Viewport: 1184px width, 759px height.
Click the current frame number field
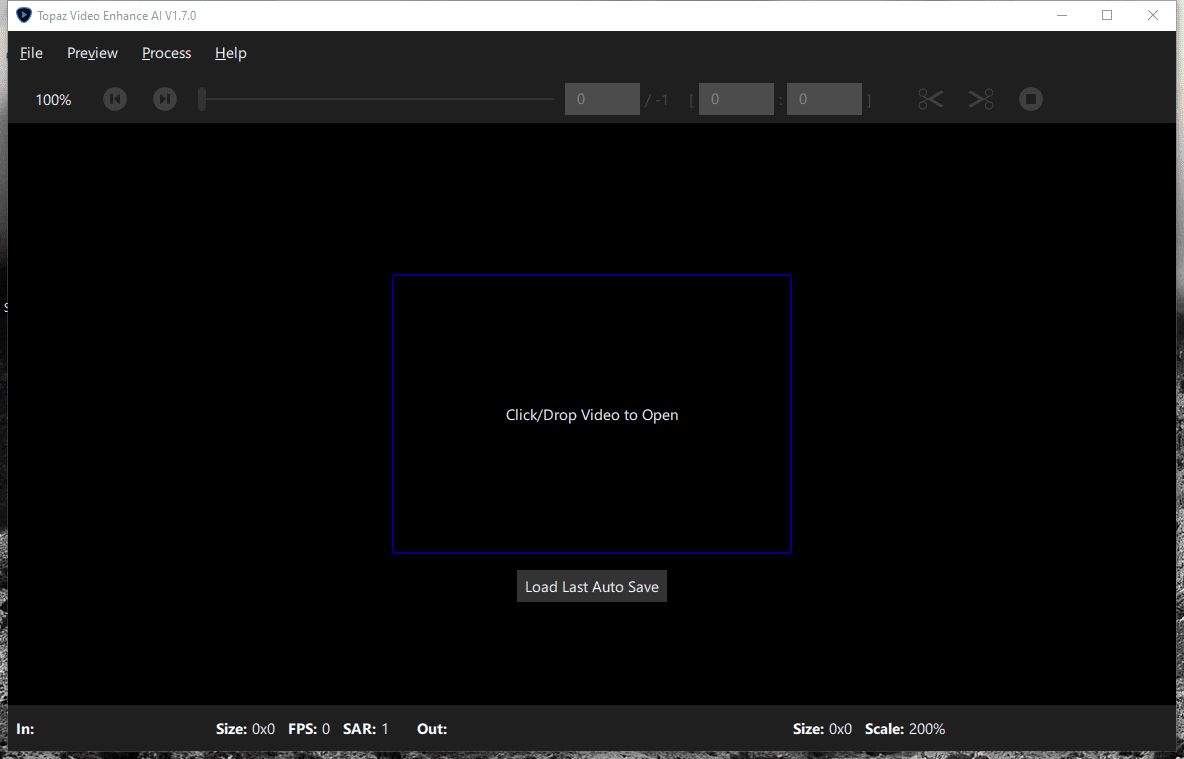click(602, 99)
